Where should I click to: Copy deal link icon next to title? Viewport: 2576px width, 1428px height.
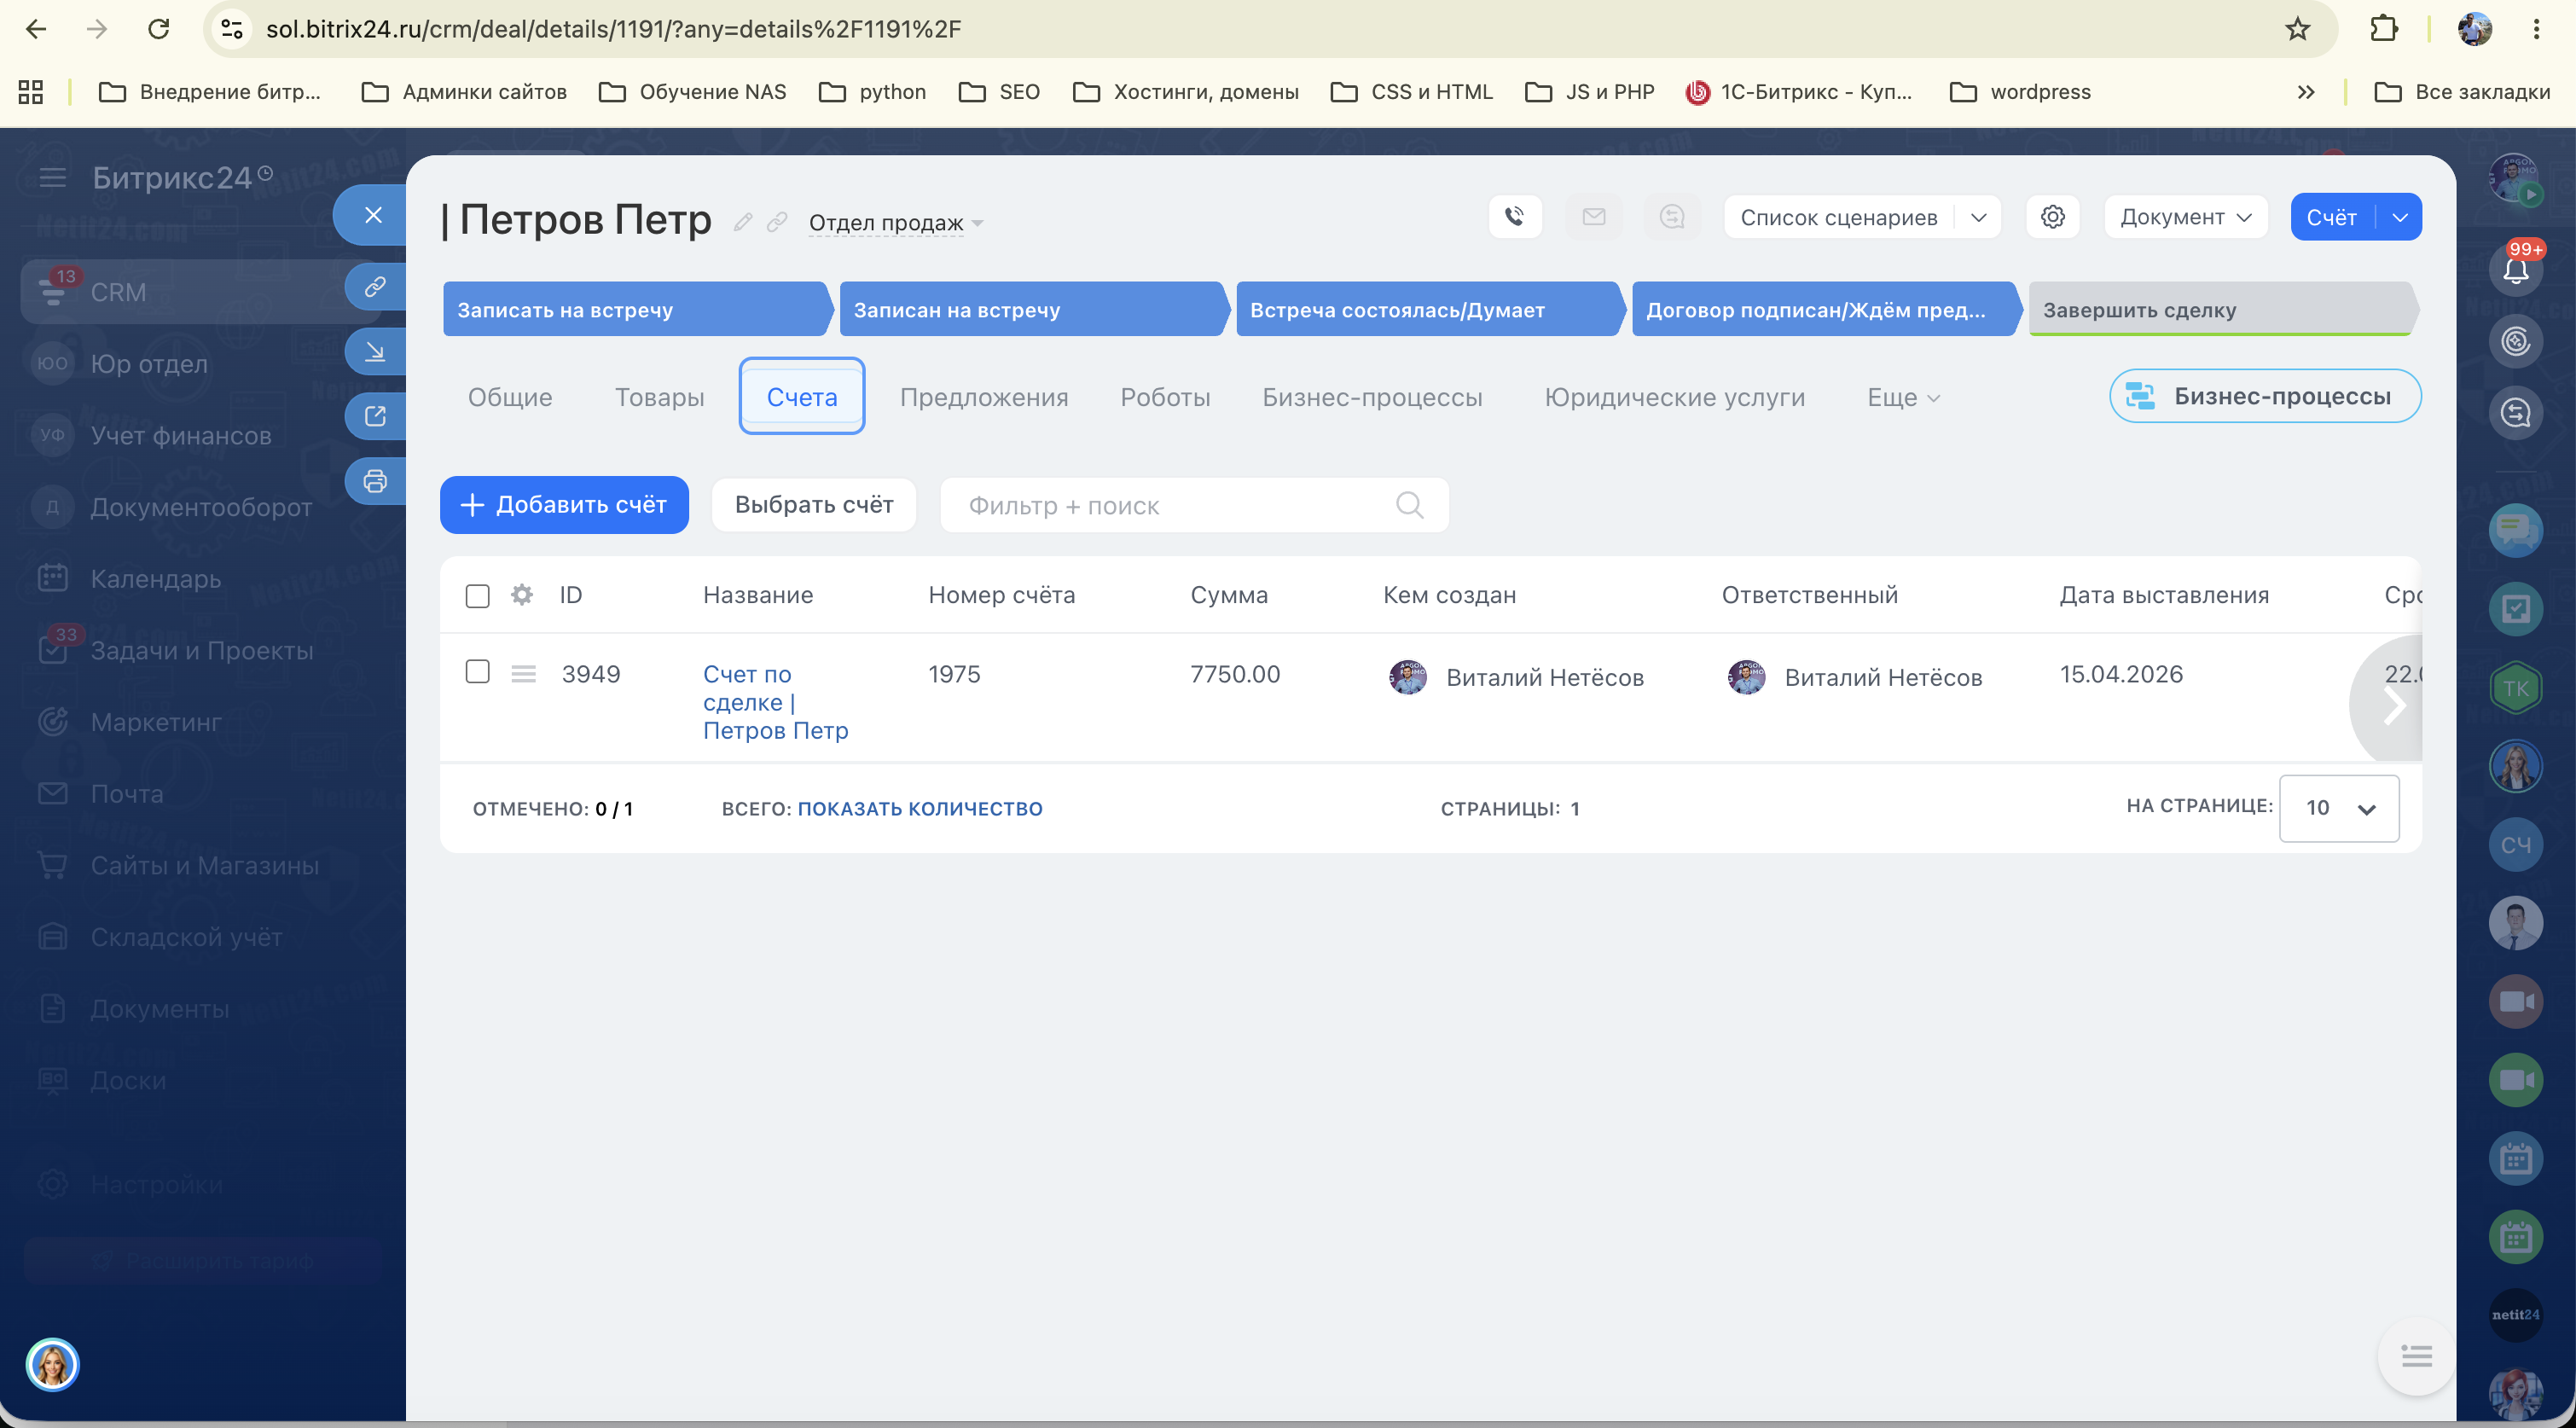pos(777,222)
